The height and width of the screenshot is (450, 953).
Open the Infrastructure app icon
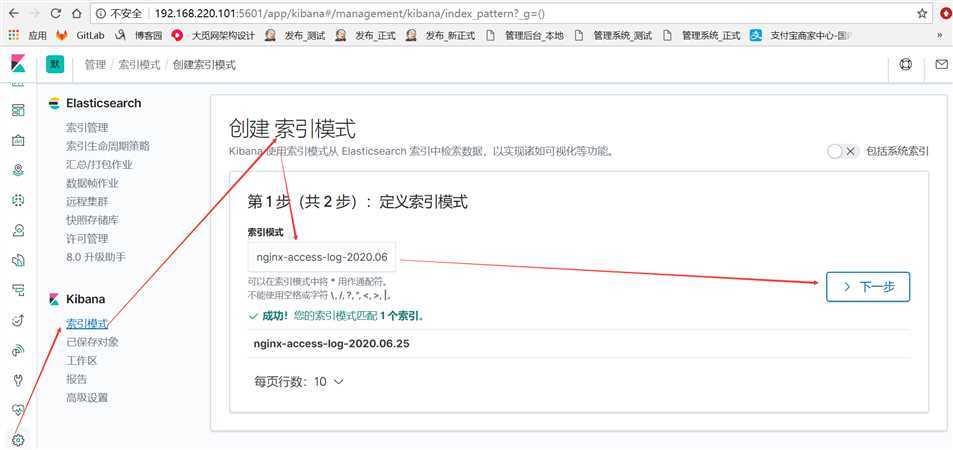pyautogui.click(x=18, y=230)
